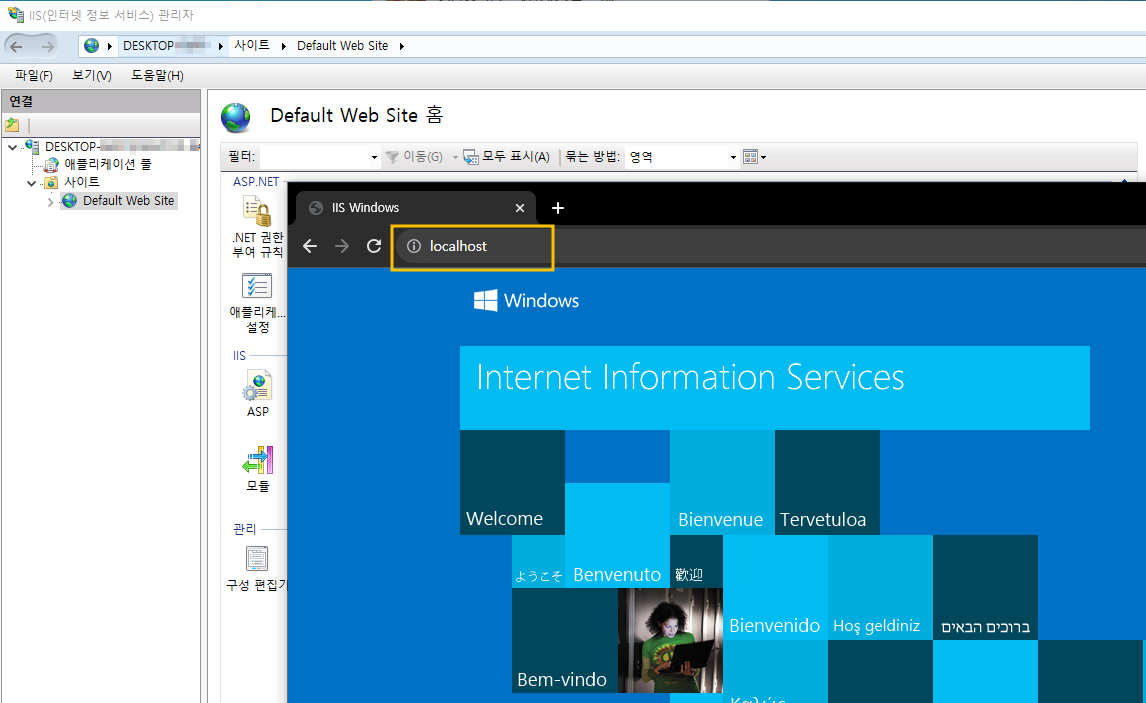Screen dimensions: 1146x703
Task: Collapse the Sites (사이트) tree node
Action: pyautogui.click(x=31, y=183)
